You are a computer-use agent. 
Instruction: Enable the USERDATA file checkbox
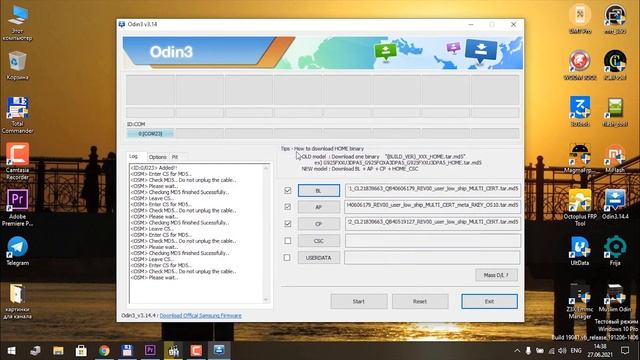tap(287, 258)
